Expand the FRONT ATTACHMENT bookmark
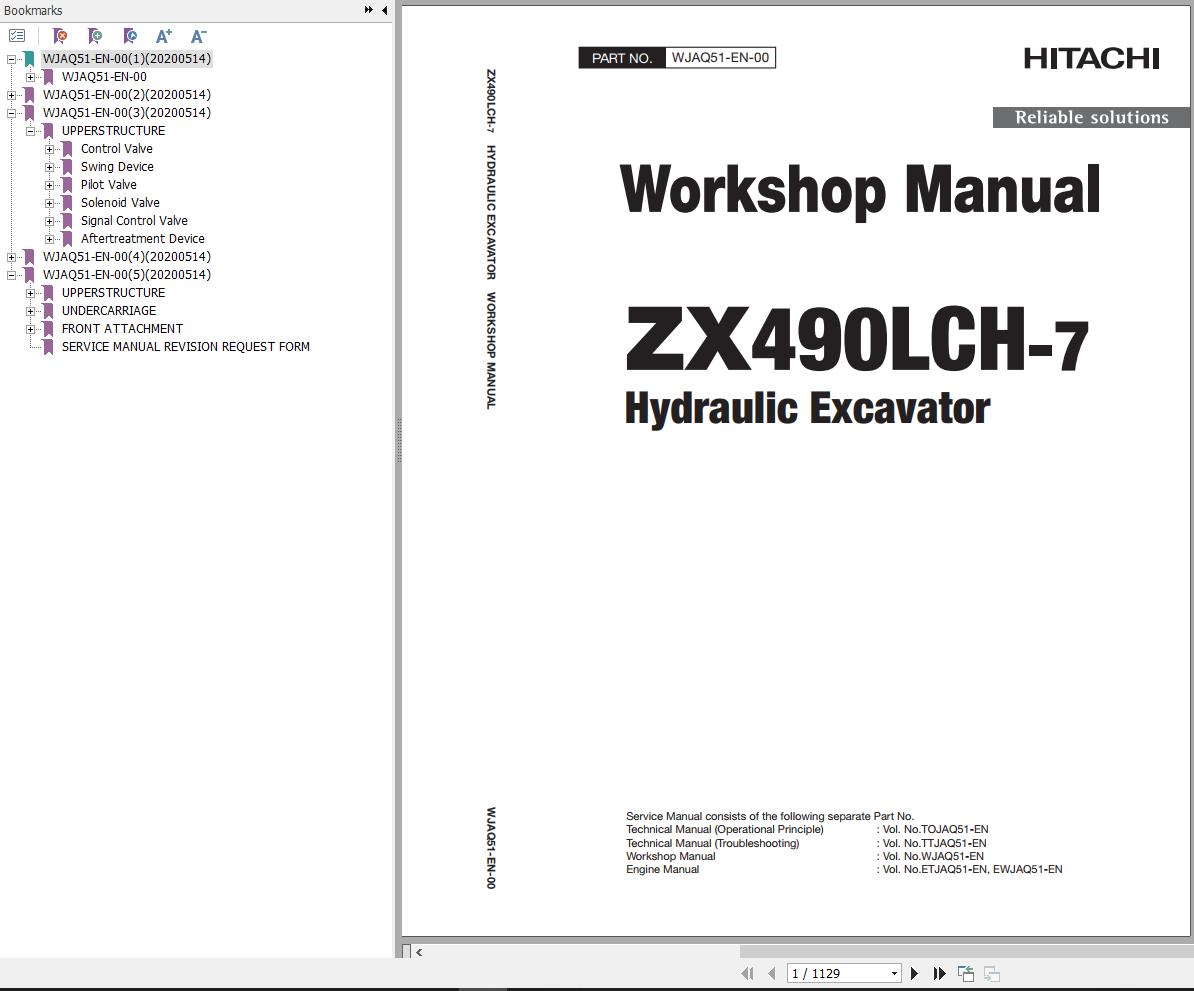 coord(30,329)
